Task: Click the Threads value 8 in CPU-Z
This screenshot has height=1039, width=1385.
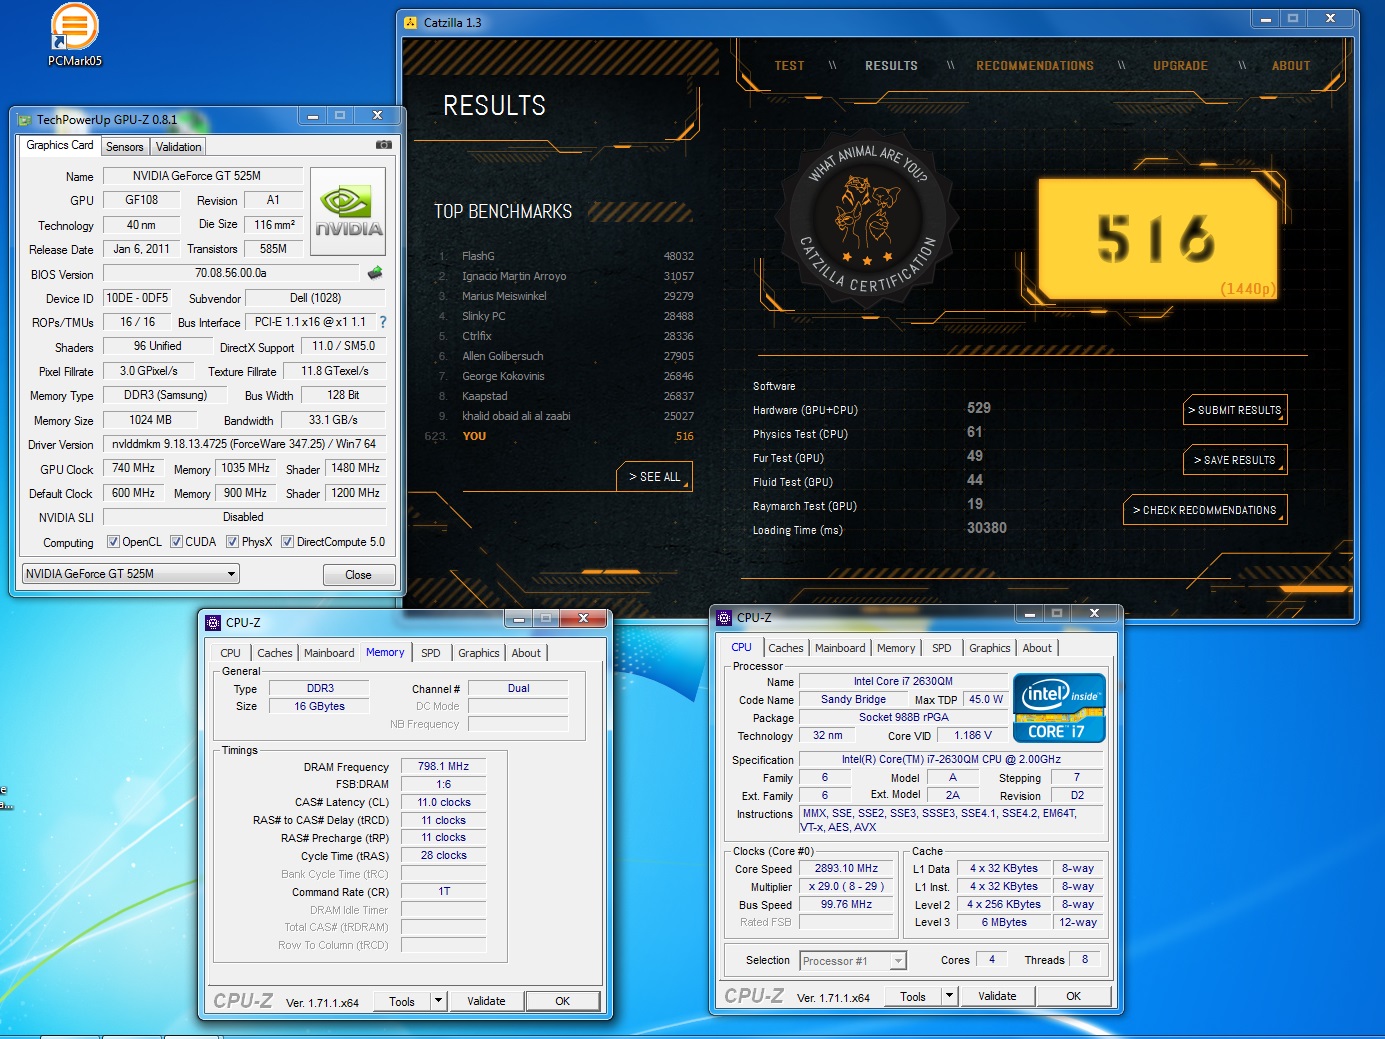Action: (x=1085, y=959)
